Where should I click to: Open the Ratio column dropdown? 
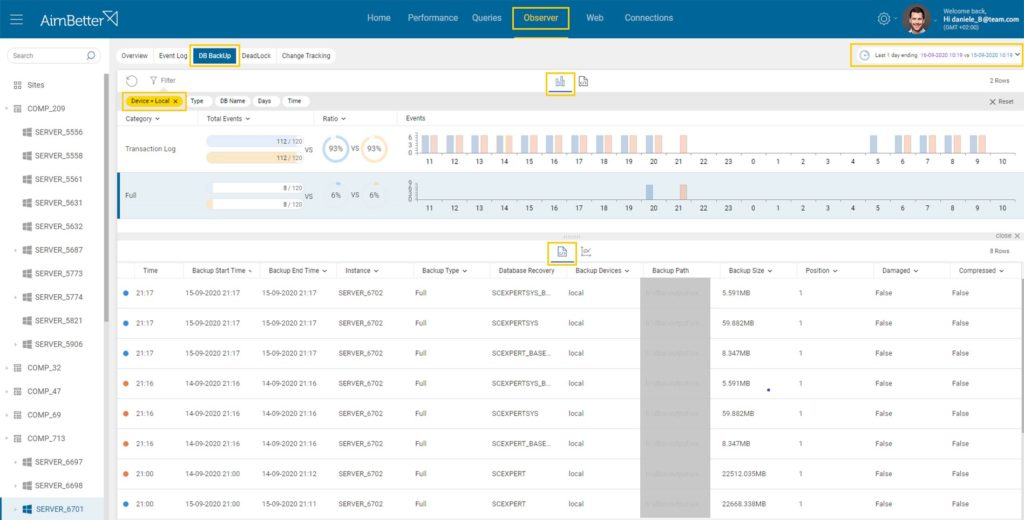pos(344,119)
